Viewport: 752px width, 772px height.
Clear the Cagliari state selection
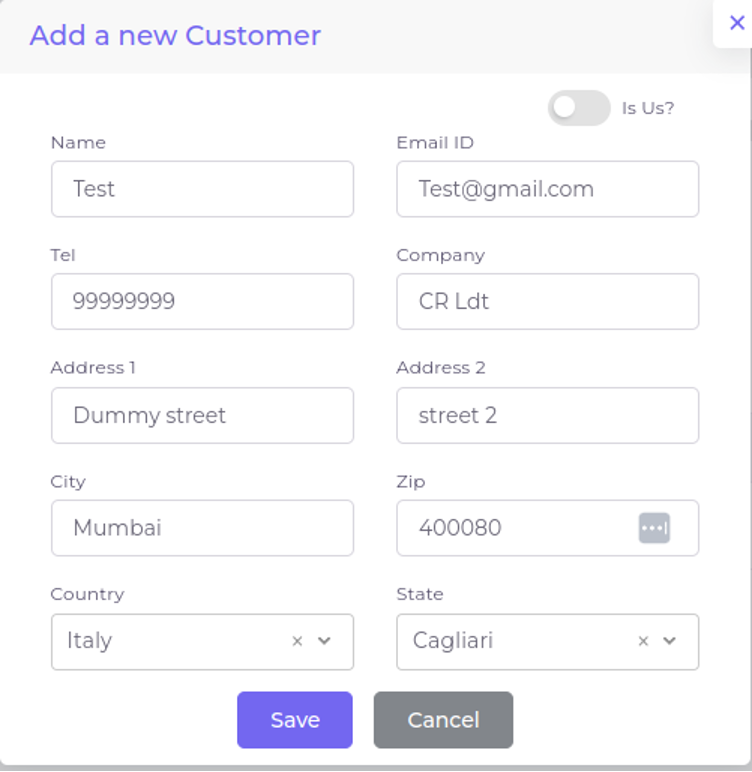click(643, 641)
